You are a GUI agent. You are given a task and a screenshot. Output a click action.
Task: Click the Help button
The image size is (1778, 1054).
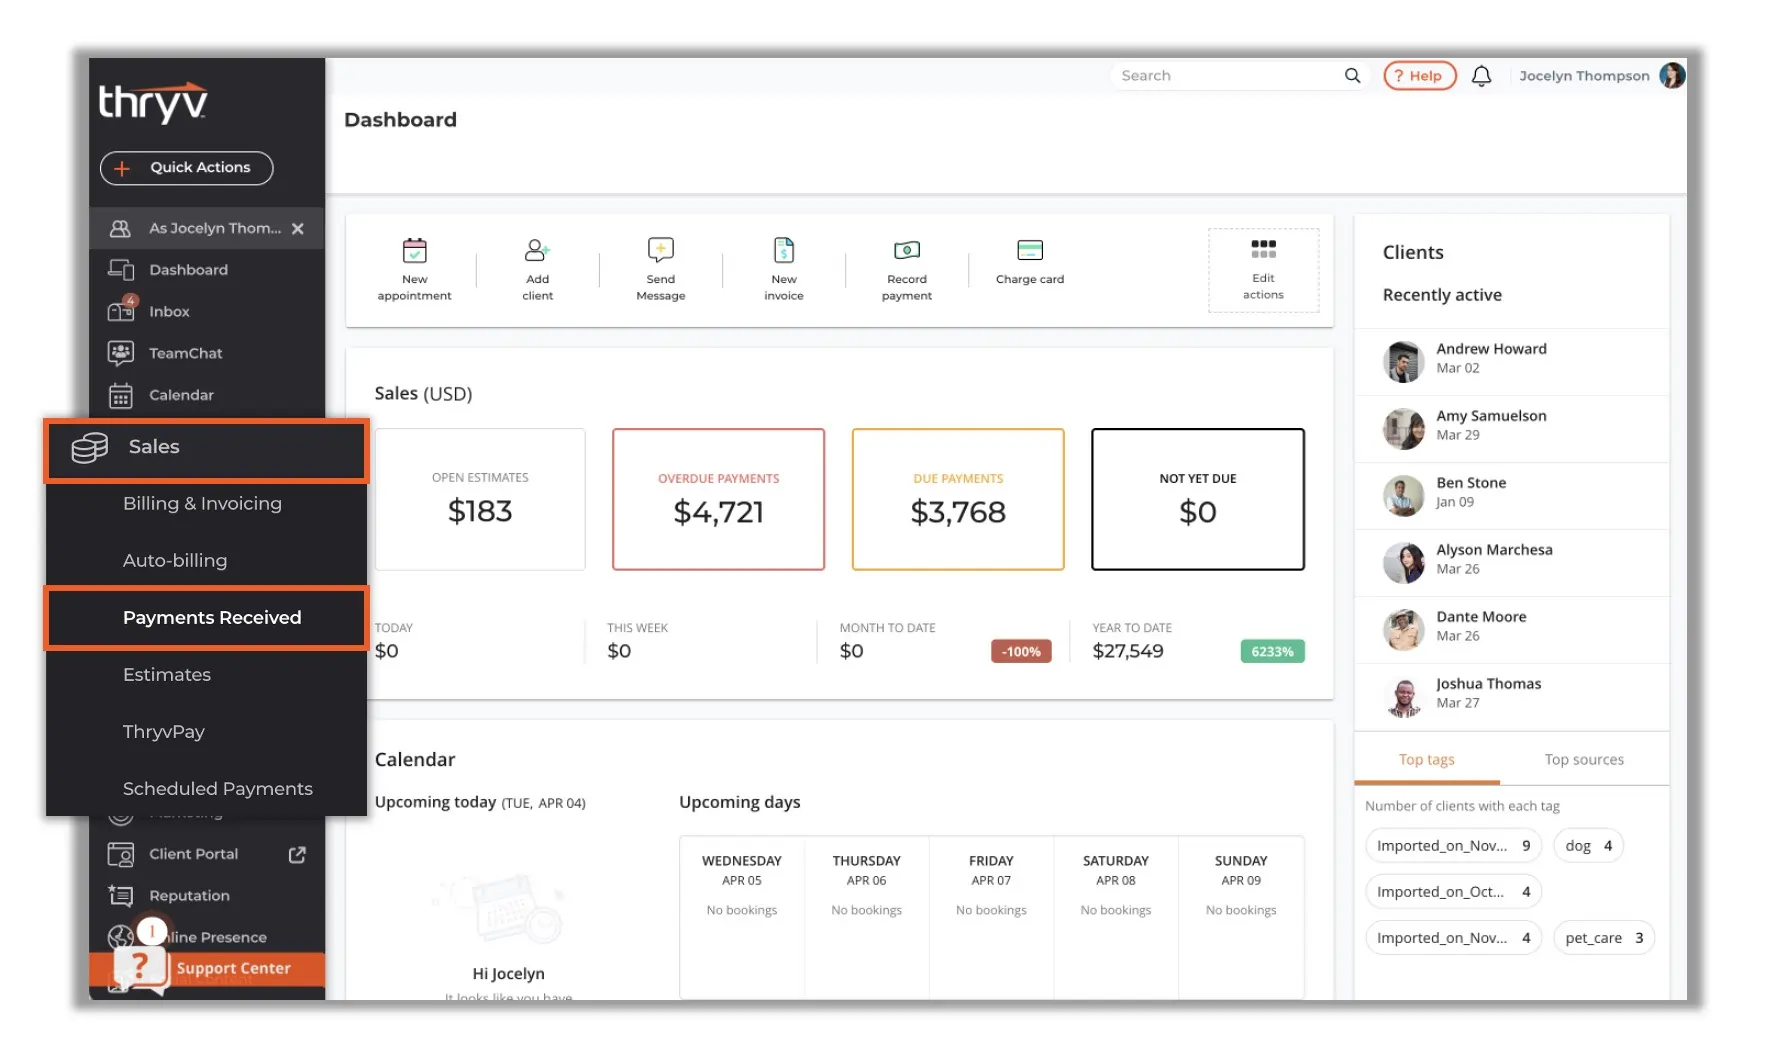[1419, 76]
